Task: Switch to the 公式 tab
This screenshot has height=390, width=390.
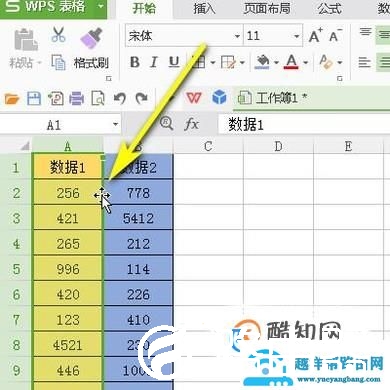Action: [330, 8]
